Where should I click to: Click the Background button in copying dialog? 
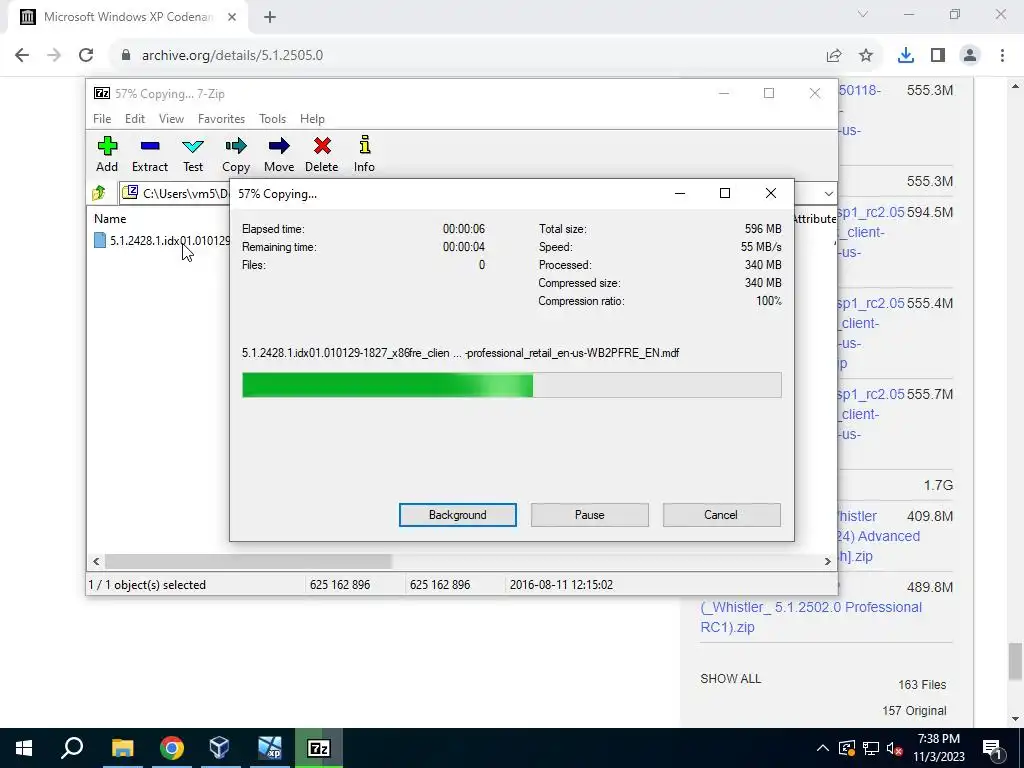tap(458, 515)
